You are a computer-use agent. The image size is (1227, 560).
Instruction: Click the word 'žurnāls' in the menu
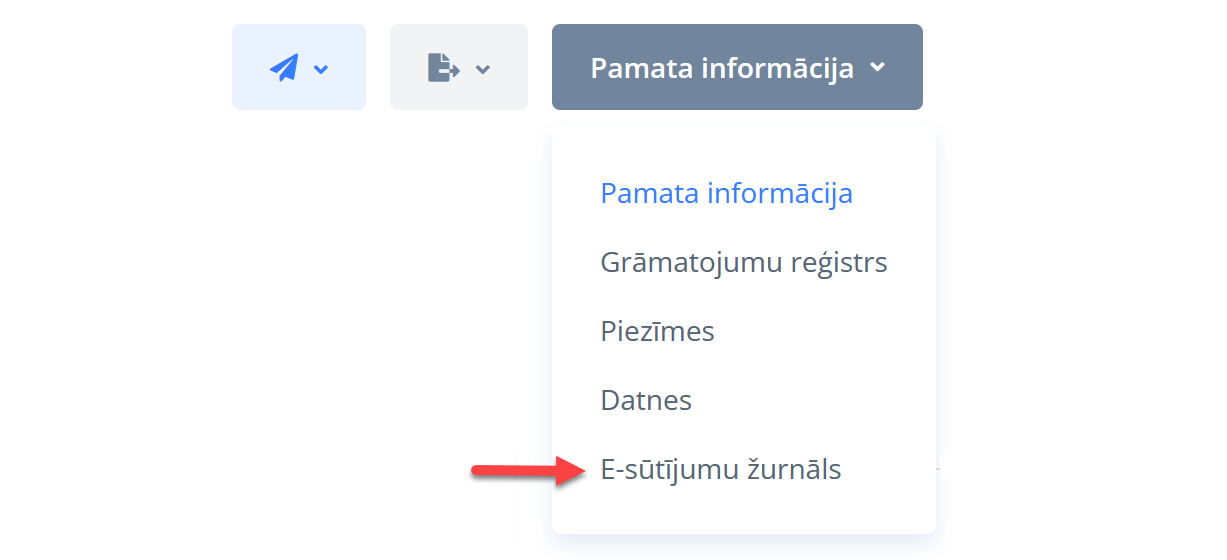tap(794, 470)
